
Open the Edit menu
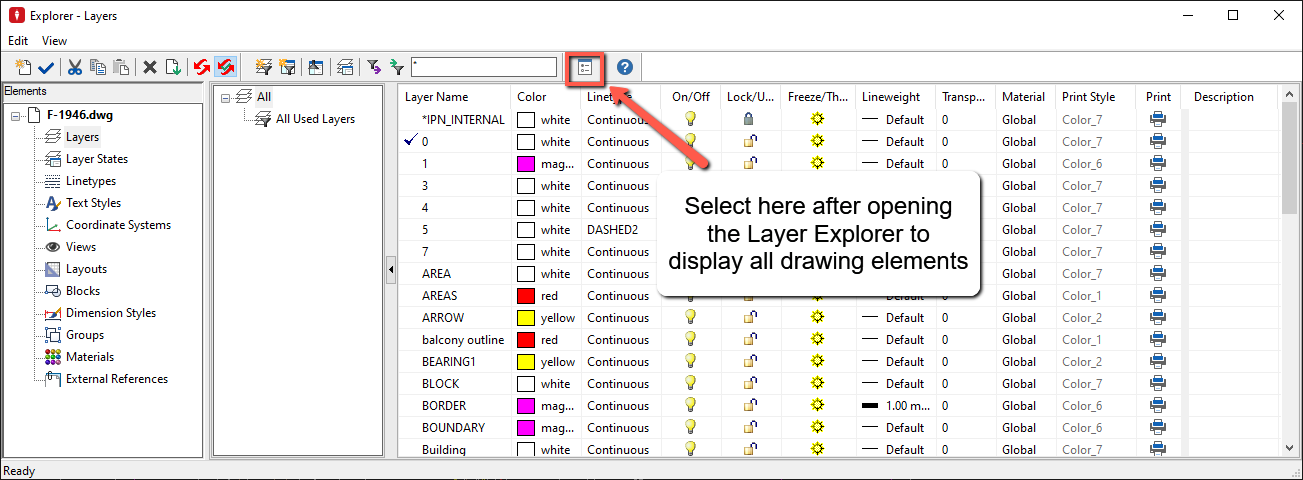tap(18, 41)
